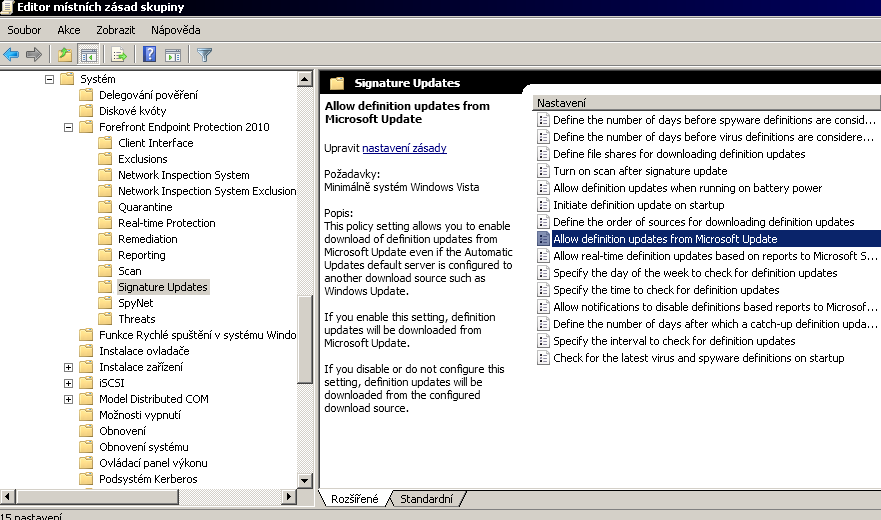Select the Podsystém Kerberos tree item
The width and height of the screenshot is (881, 520).
click(x=148, y=479)
